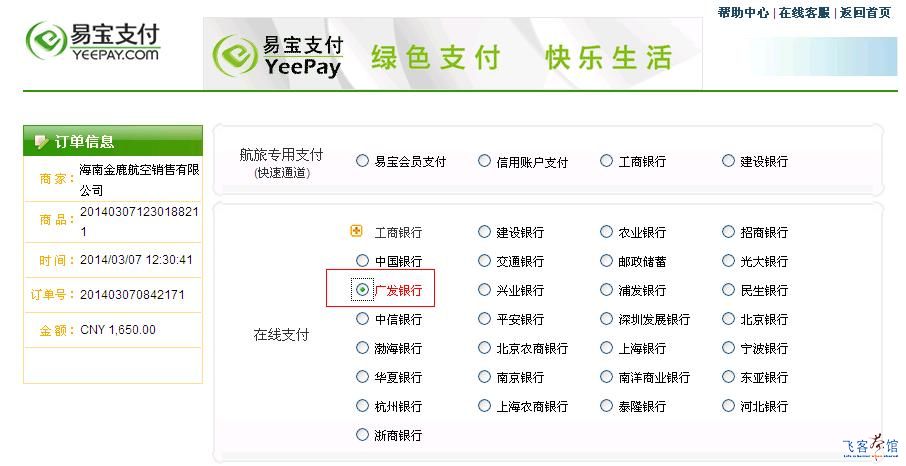
Task: Select 易宝会员支付 radio option
Action: click(x=362, y=161)
